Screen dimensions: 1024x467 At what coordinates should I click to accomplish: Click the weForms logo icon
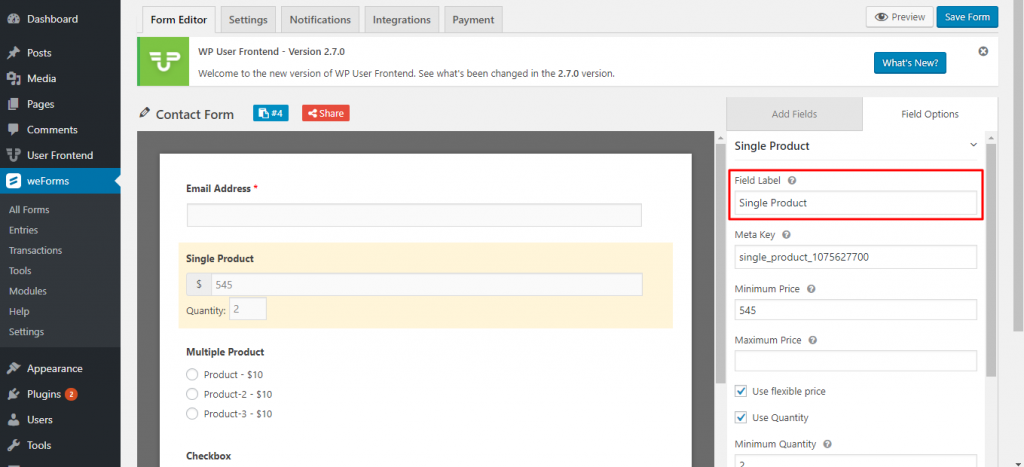coord(13,181)
